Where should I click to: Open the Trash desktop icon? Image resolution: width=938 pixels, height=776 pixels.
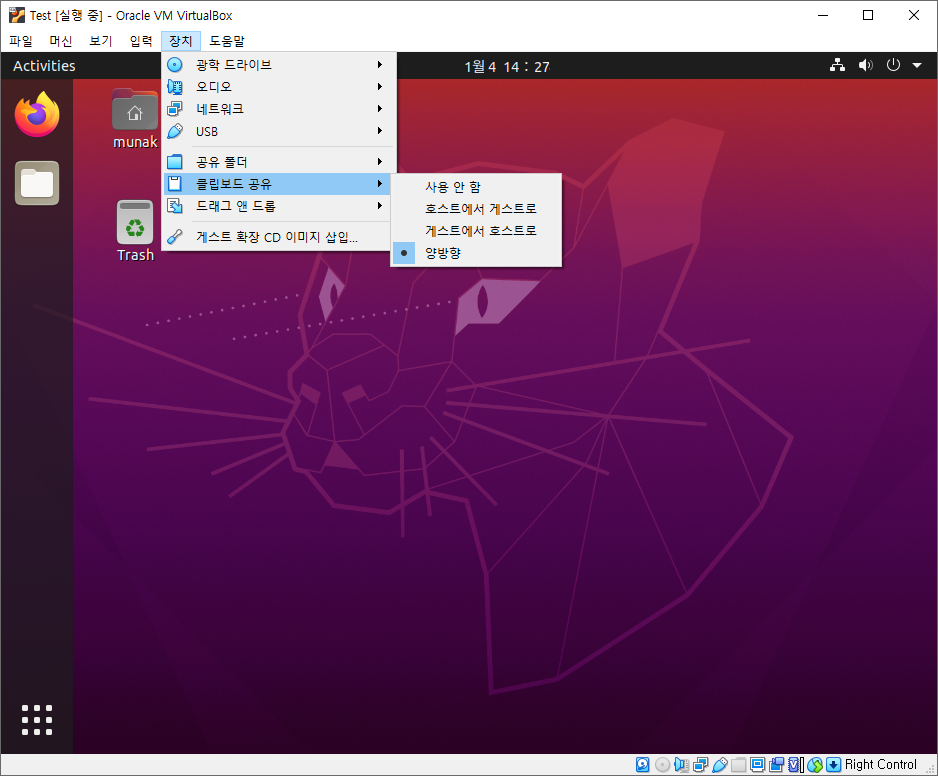135,230
